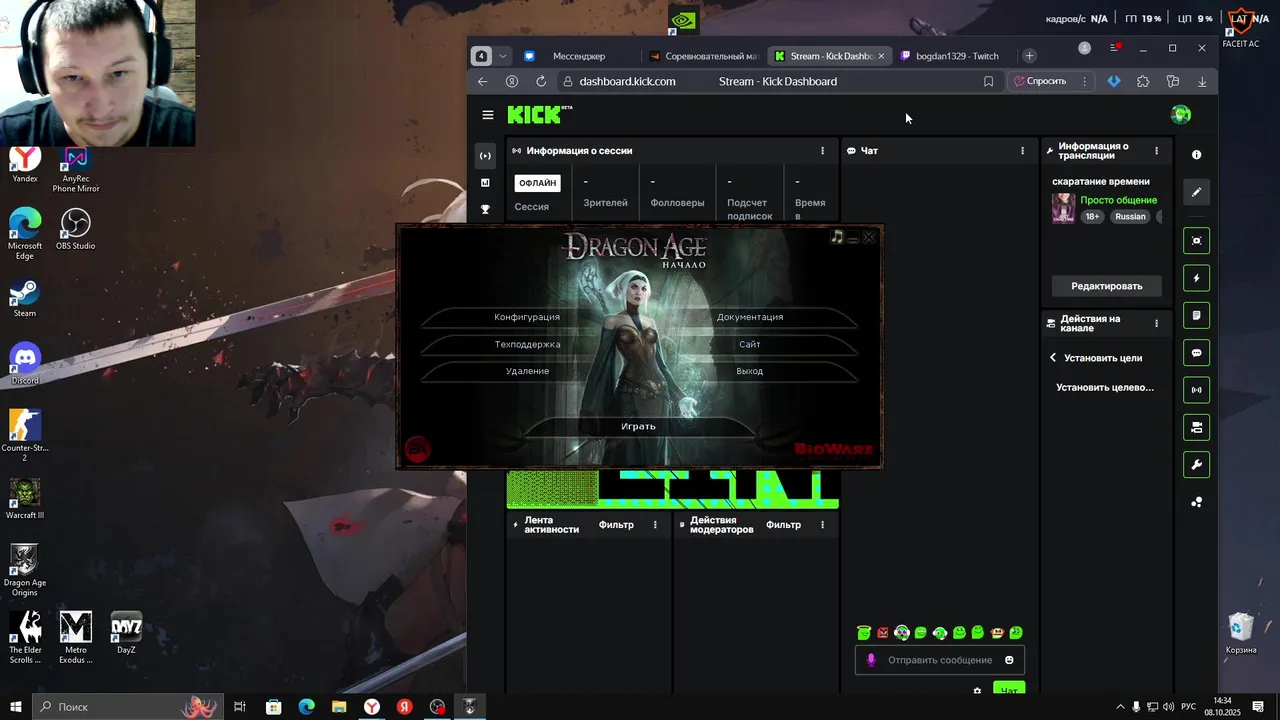
Task: Open options menu of Чат panel
Action: pos(1022,151)
